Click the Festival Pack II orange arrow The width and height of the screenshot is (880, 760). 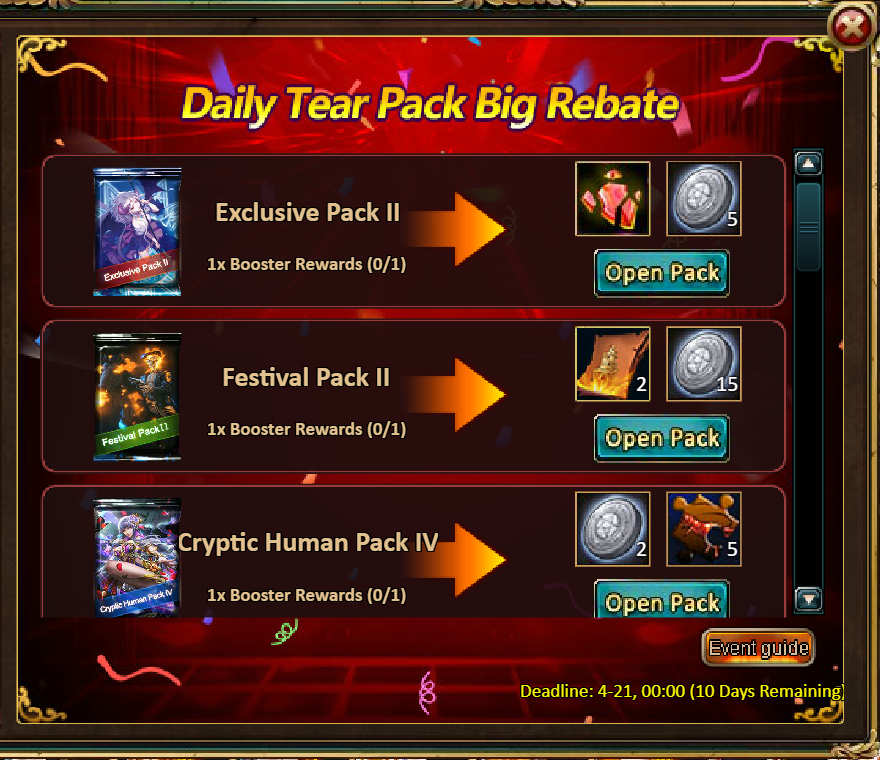click(456, 395)
